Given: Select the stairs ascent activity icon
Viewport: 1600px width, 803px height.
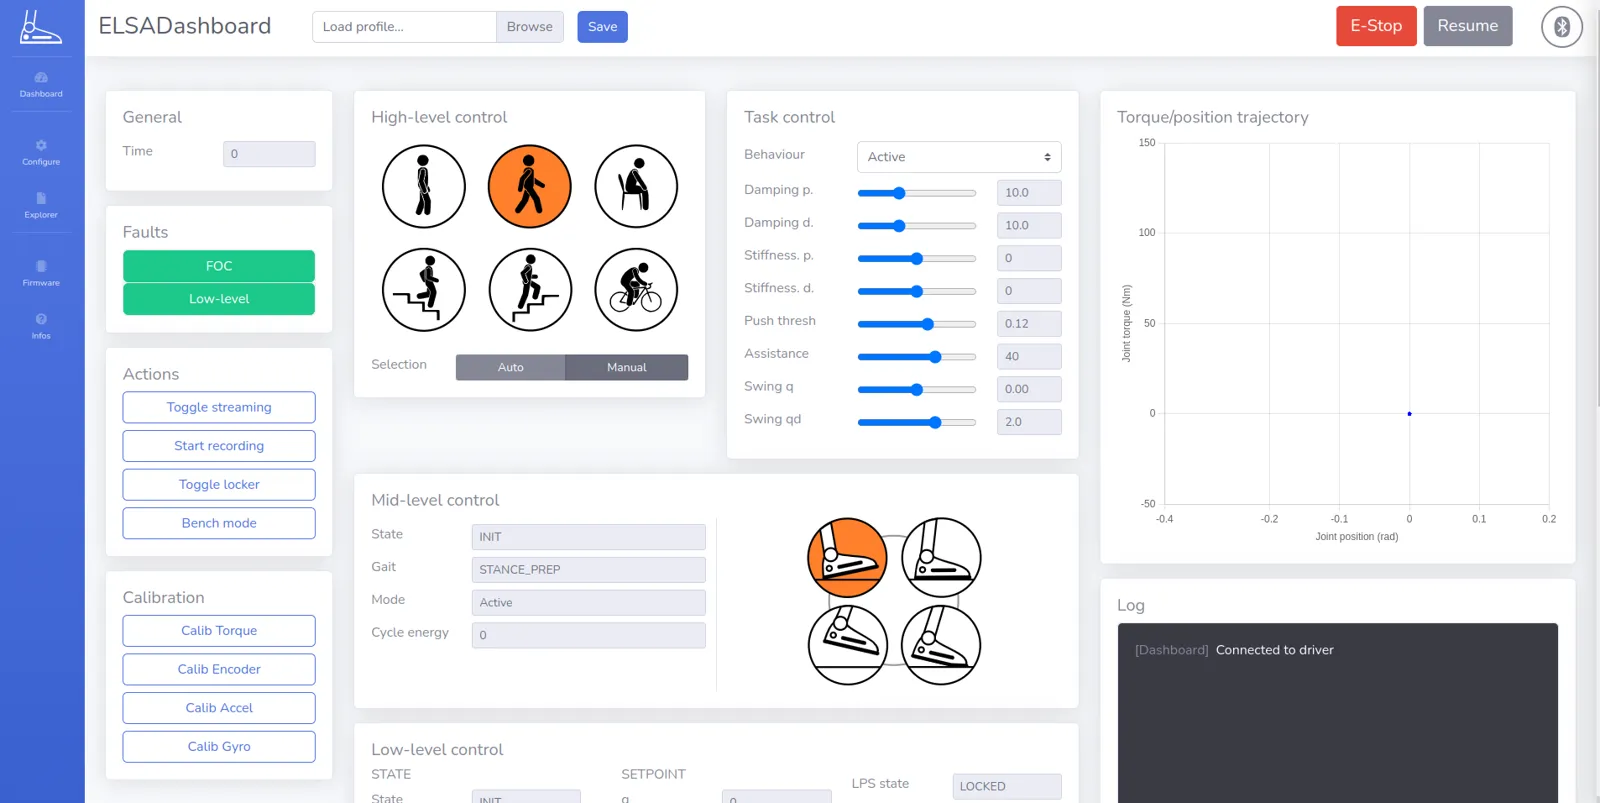Looking at the screenshot, I should (530, 290).
